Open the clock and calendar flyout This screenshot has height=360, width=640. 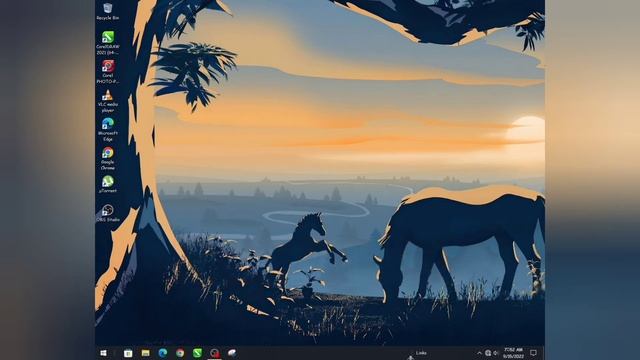coord(513,353)
